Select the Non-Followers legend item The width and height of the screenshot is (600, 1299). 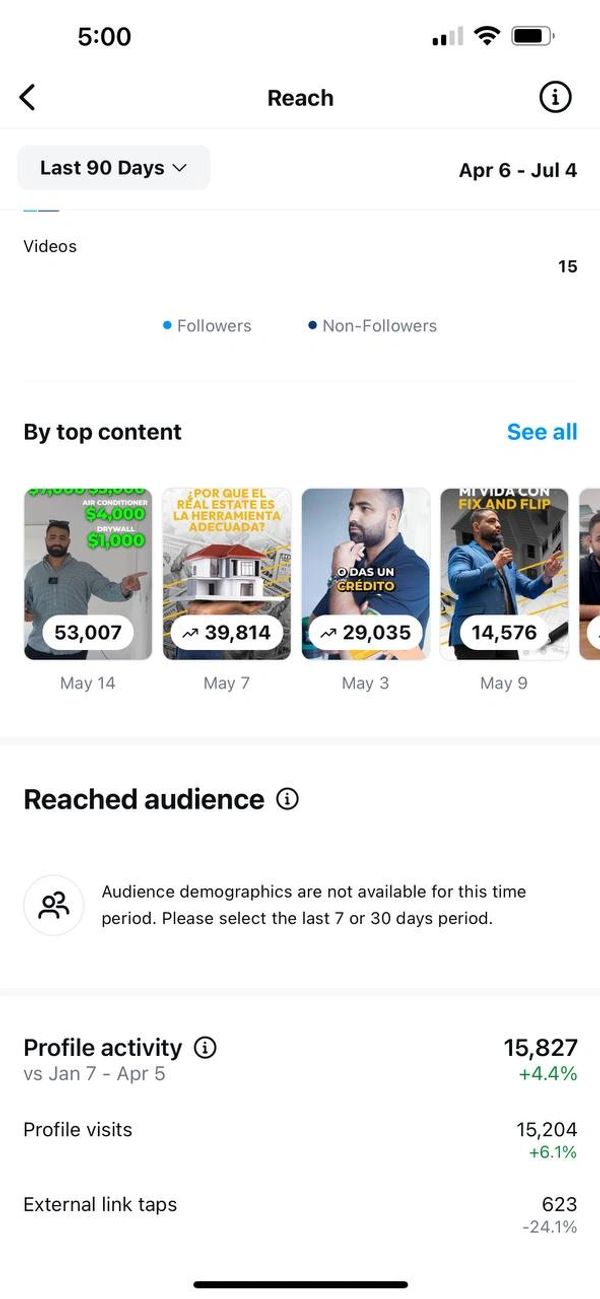tap(372, 326)
